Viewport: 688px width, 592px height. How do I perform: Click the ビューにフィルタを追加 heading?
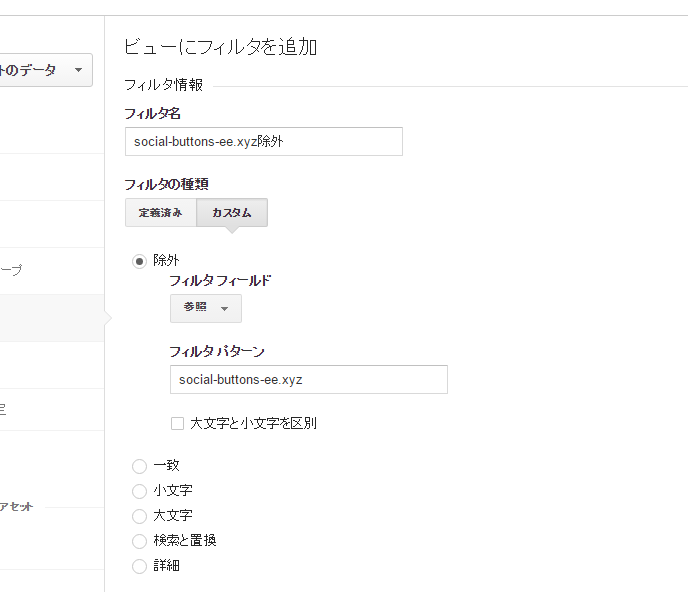point(220,47)
